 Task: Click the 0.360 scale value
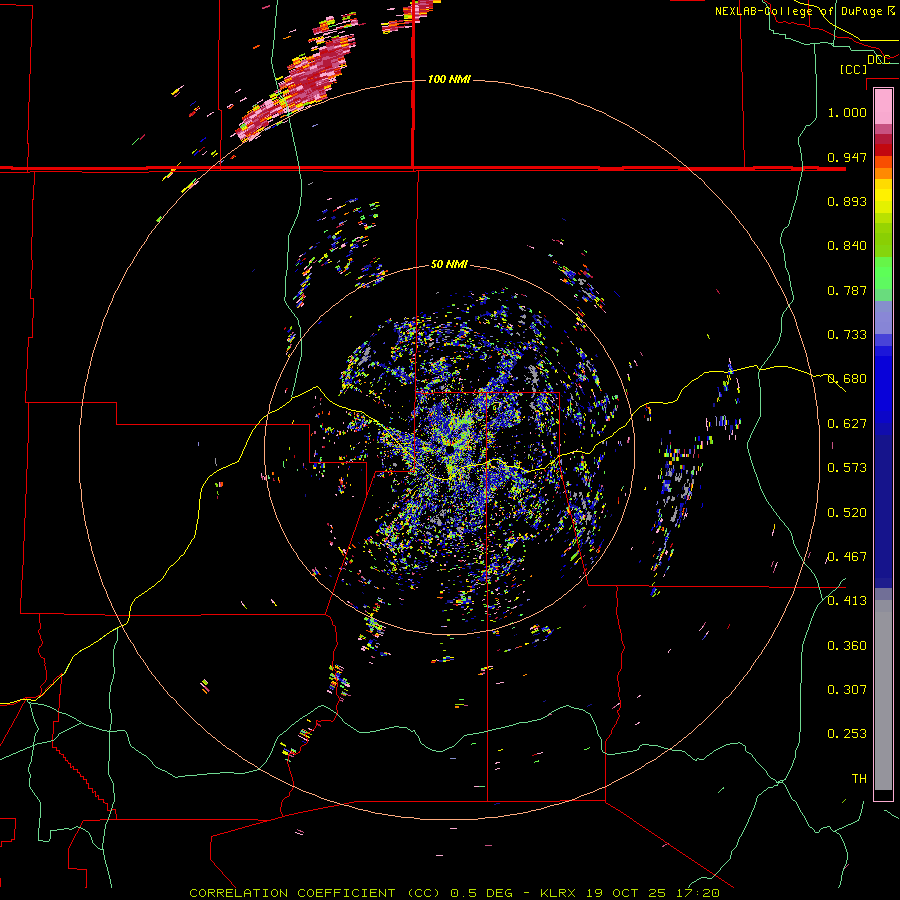click(x=847, y=646)
